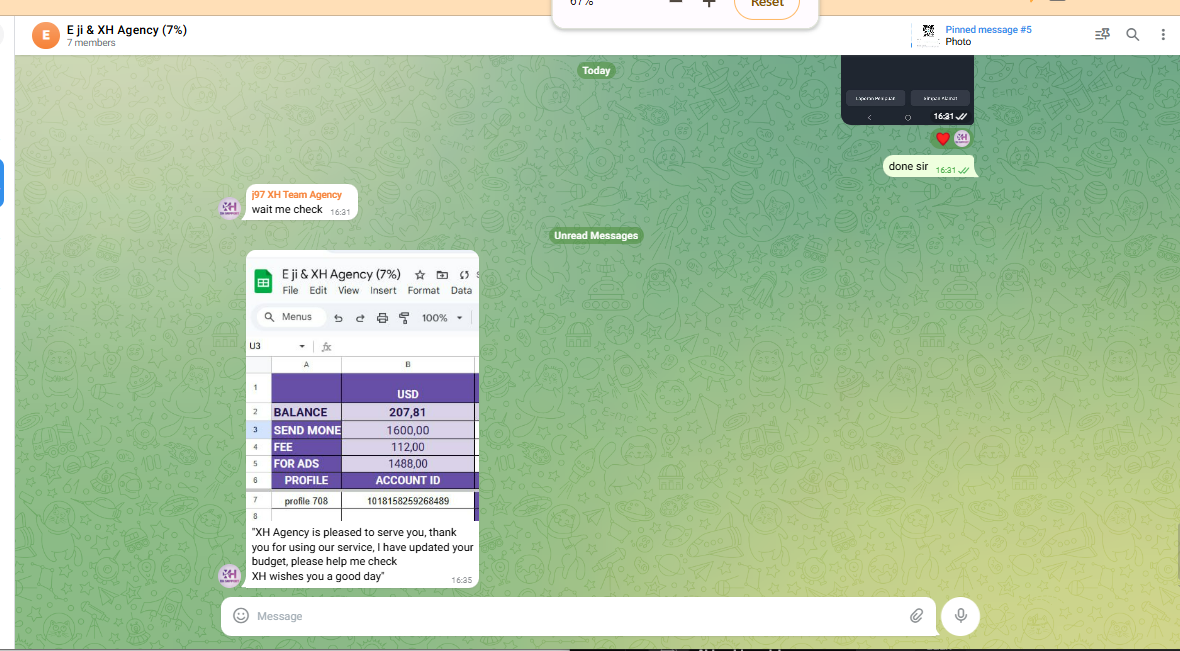Screen dimensions: 1180x651
Task: Click the red heart reaction
Action: [x=942, y=139]
